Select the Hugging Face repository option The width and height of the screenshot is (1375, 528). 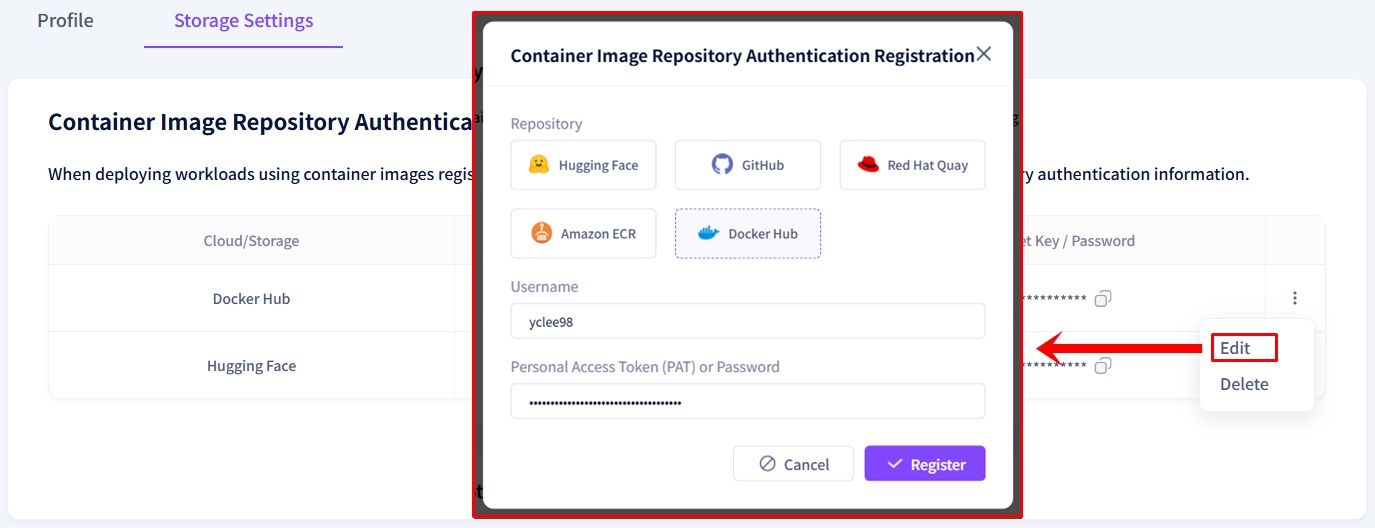click(x=583, y=165)
